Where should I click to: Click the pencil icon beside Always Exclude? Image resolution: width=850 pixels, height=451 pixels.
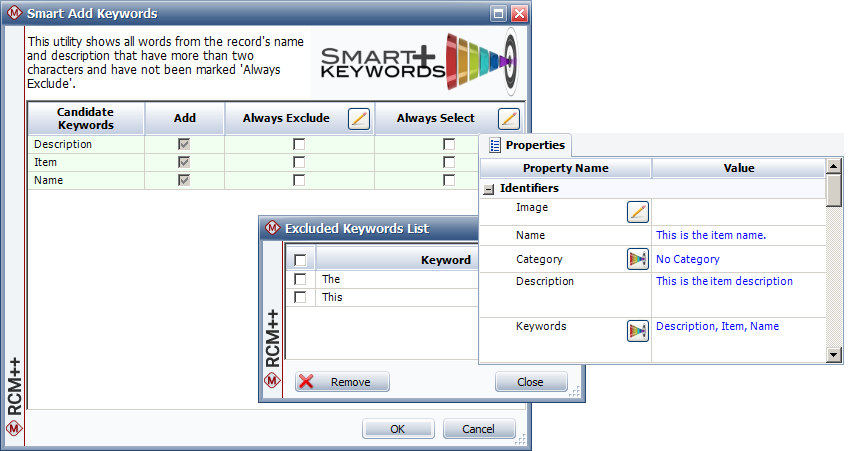click(x=359, y=119)
